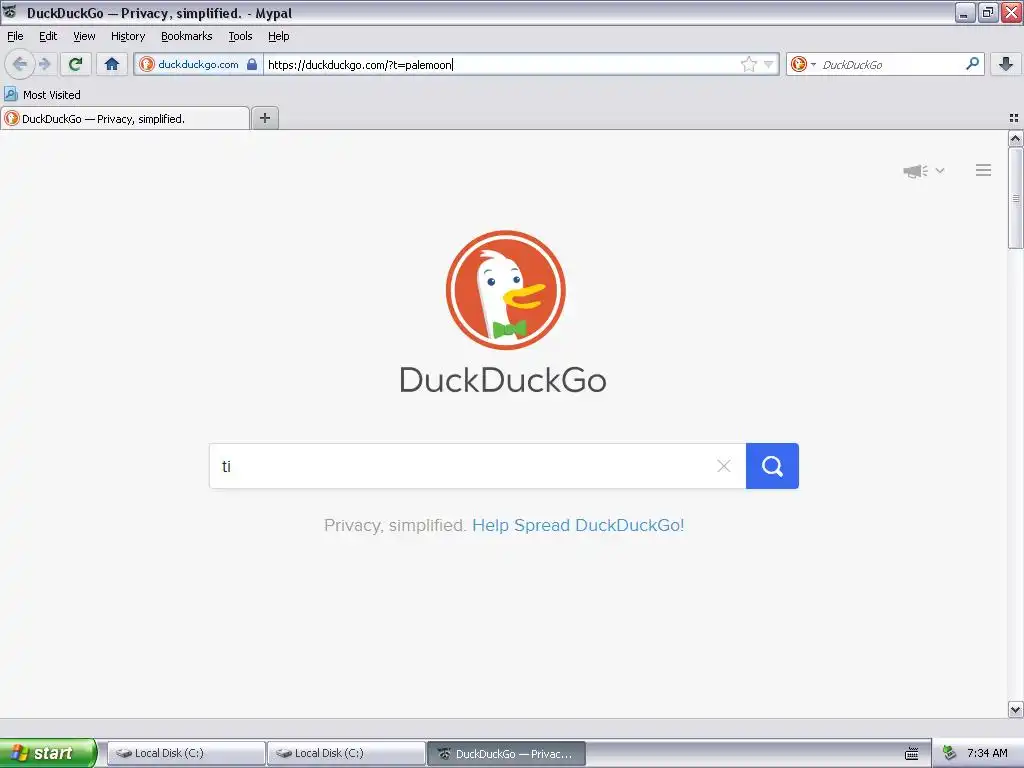Switch to the second Local Disk (C:) taskbar window
The width and height of the screenshot is (1024, 768).
[x=346, y=753]
